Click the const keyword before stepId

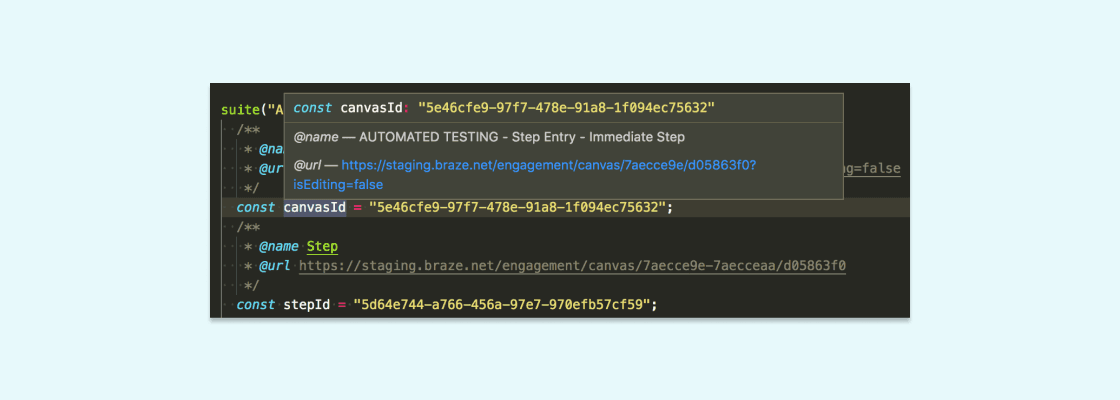[x=255, y=304]
